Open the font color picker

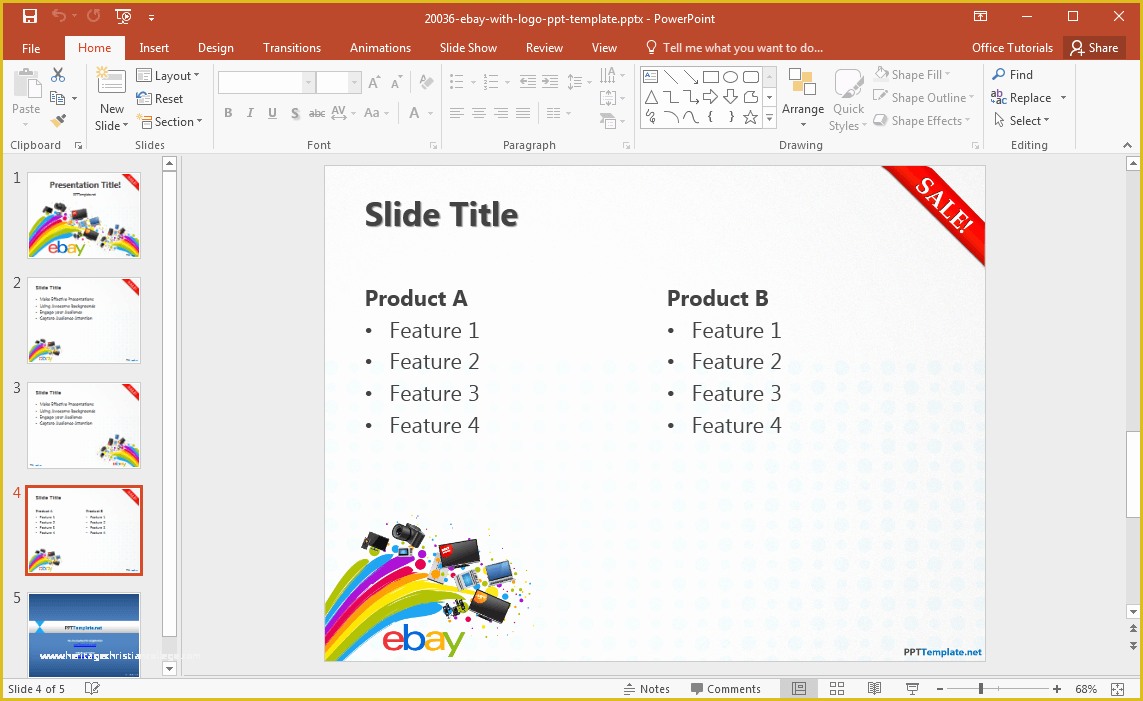(x=414, y=113)
